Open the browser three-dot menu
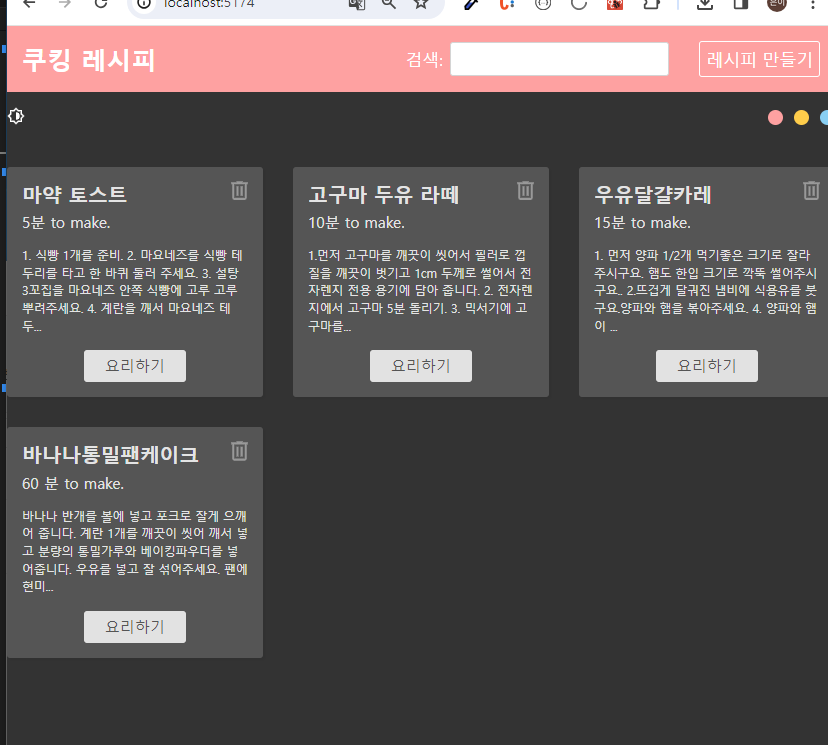The image size is (828, 745). (813, 4)
